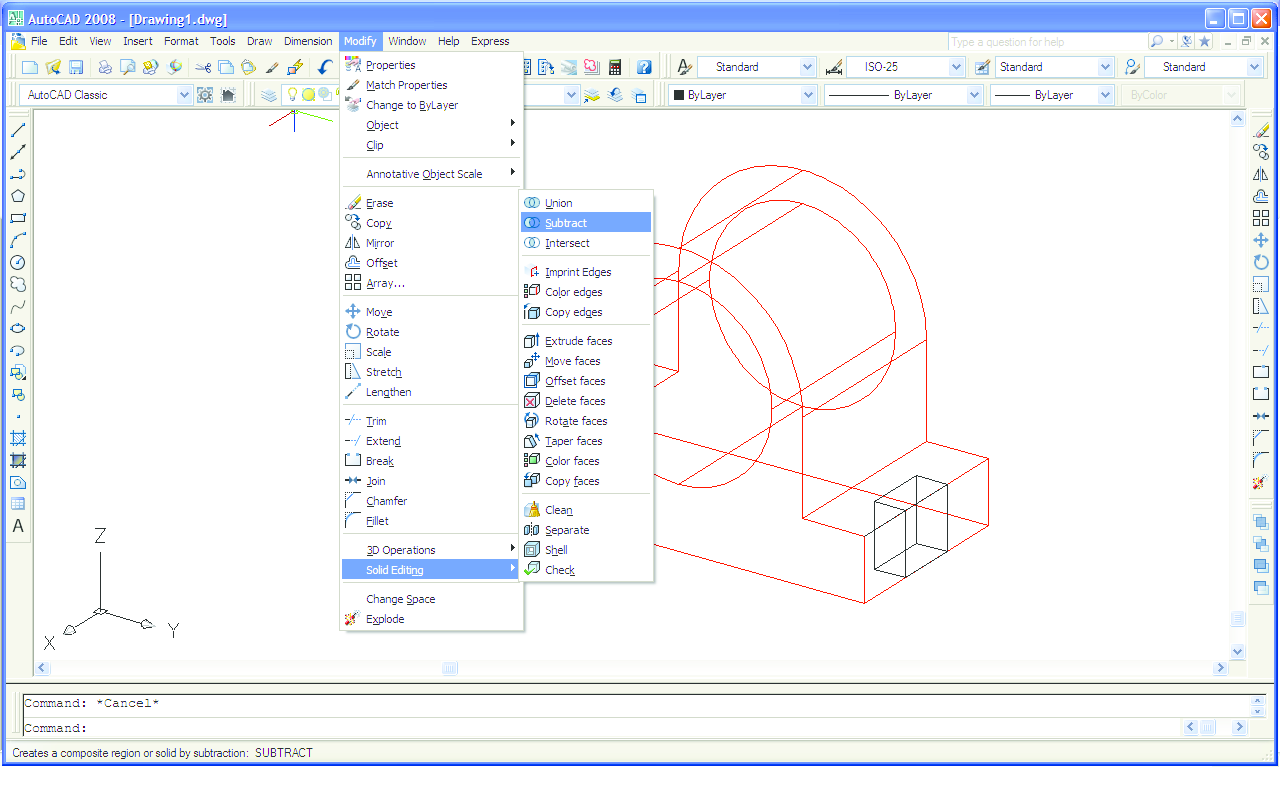Screen dimensions: 1280x800
Task: Select the Line draw tool
Action: 18,130
